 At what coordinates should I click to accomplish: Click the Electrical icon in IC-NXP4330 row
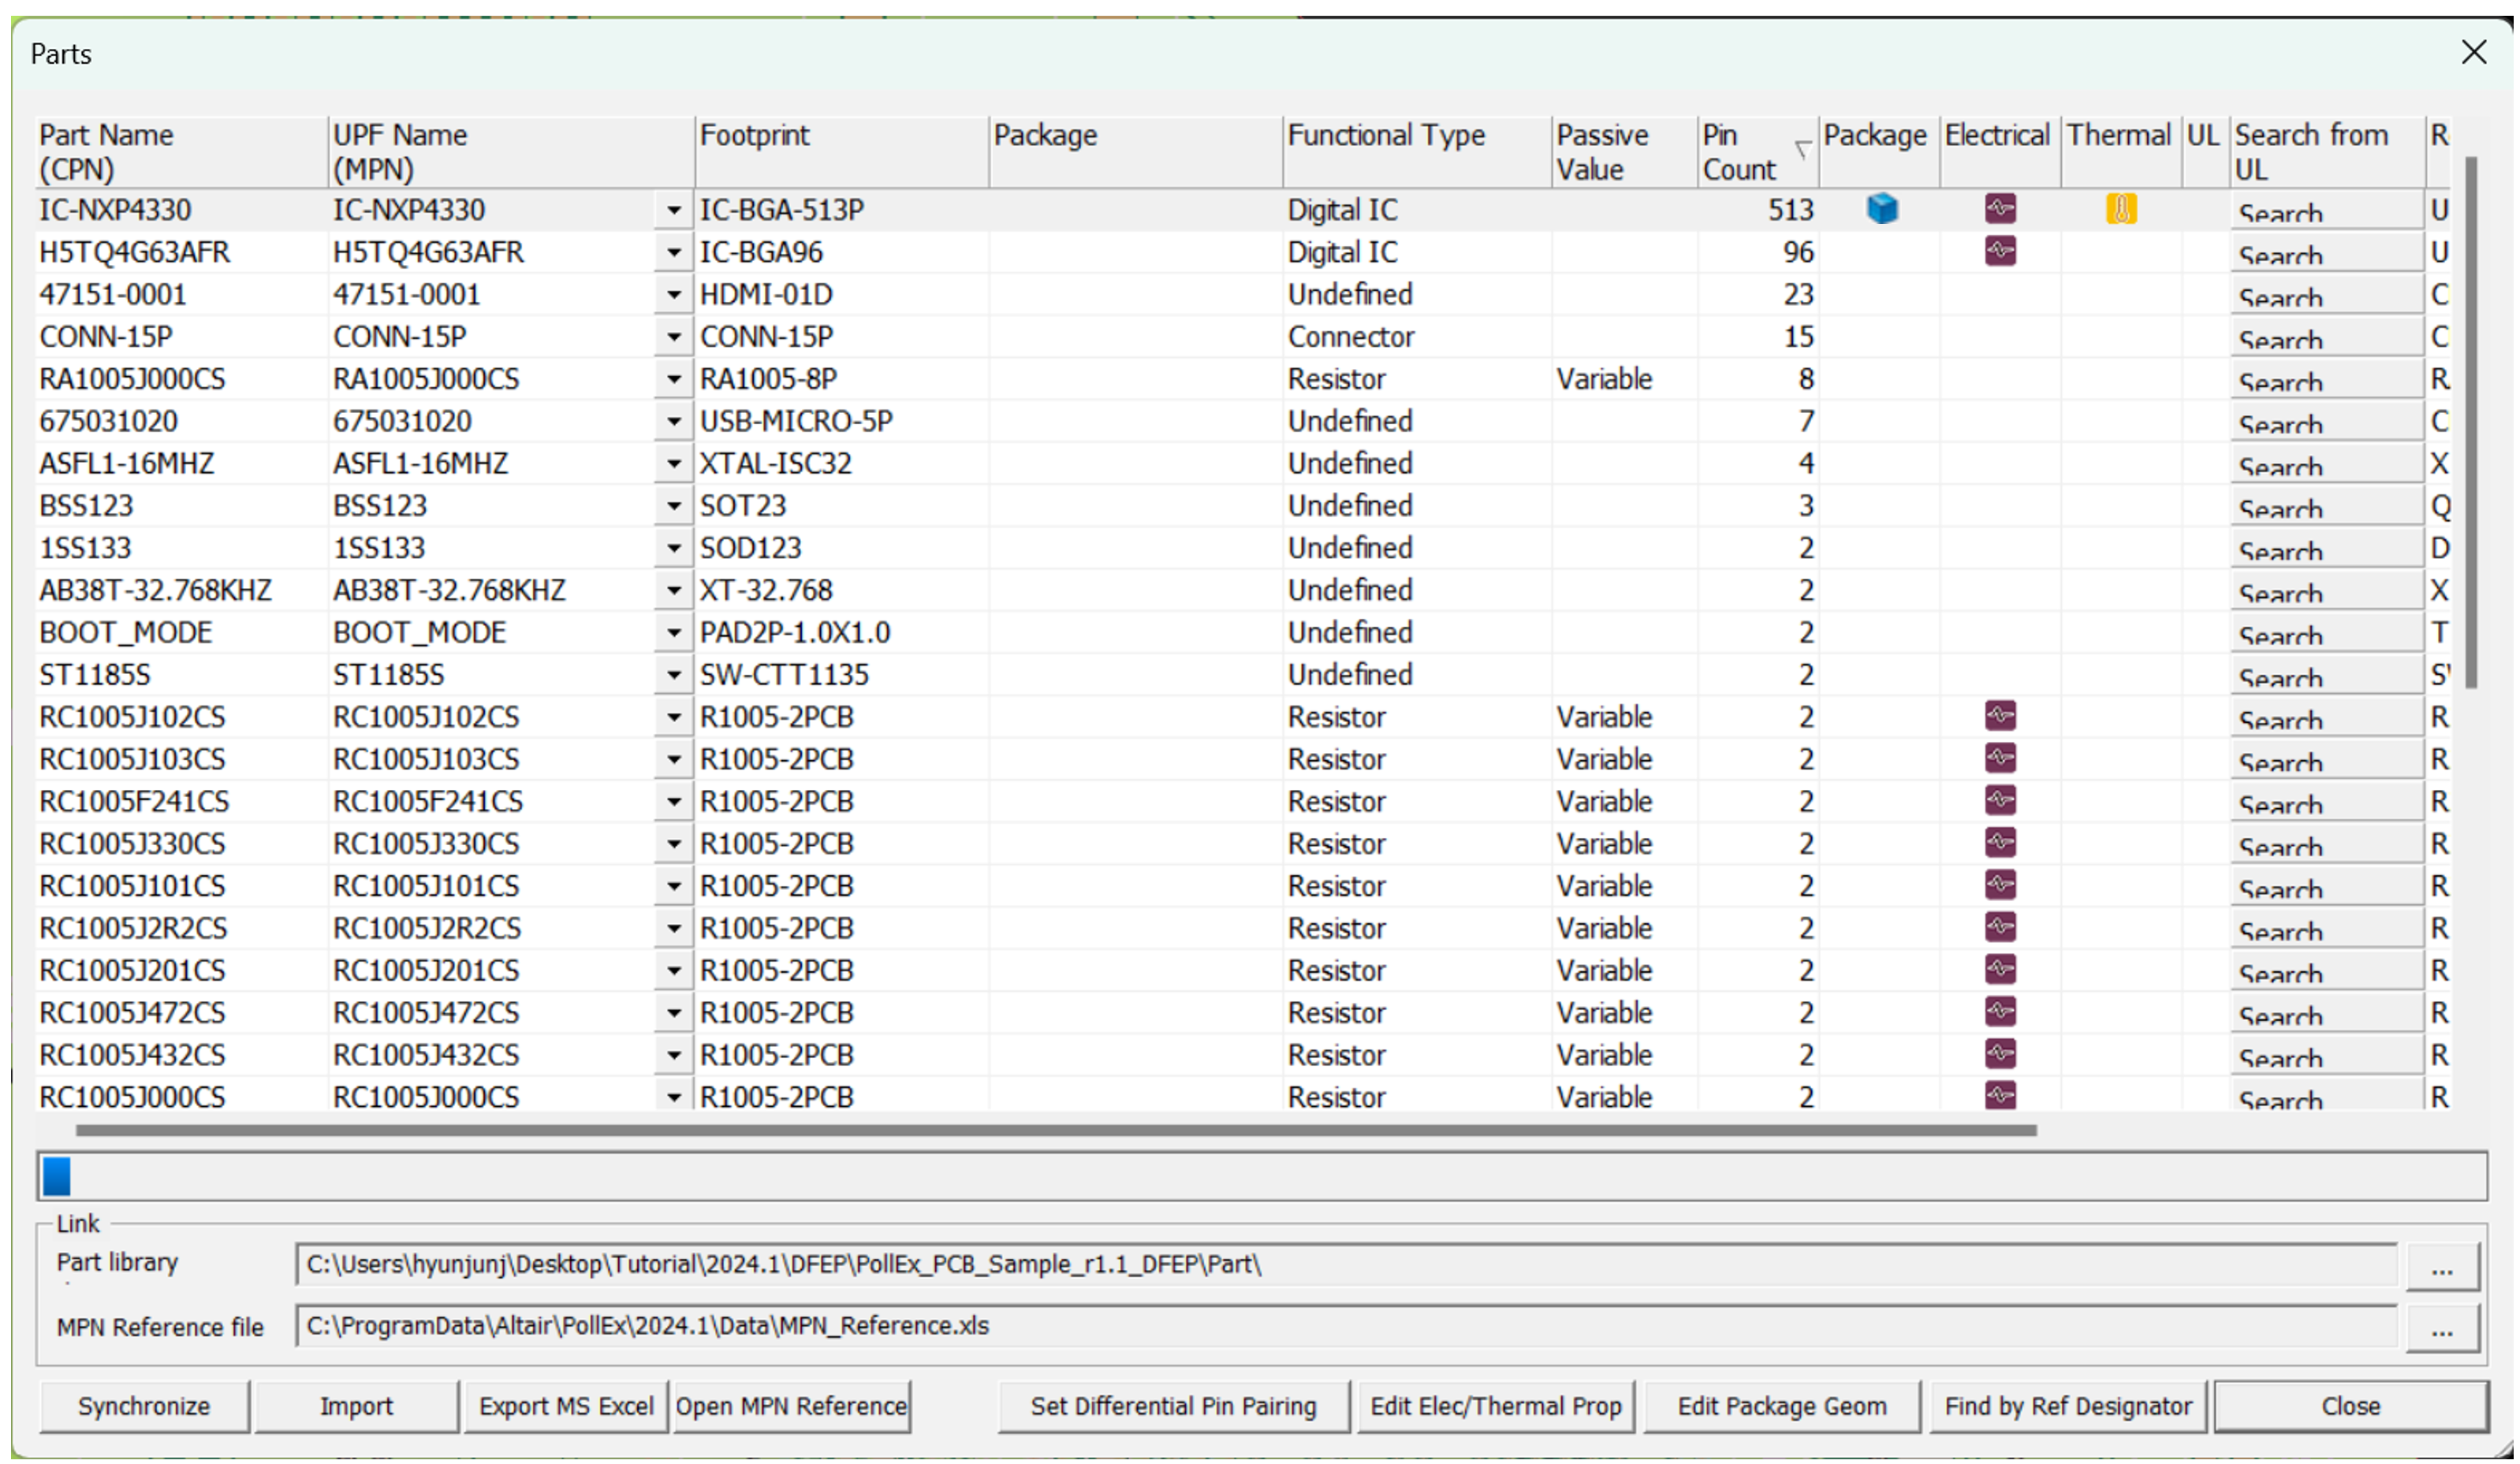click(x=2000, y=209)
